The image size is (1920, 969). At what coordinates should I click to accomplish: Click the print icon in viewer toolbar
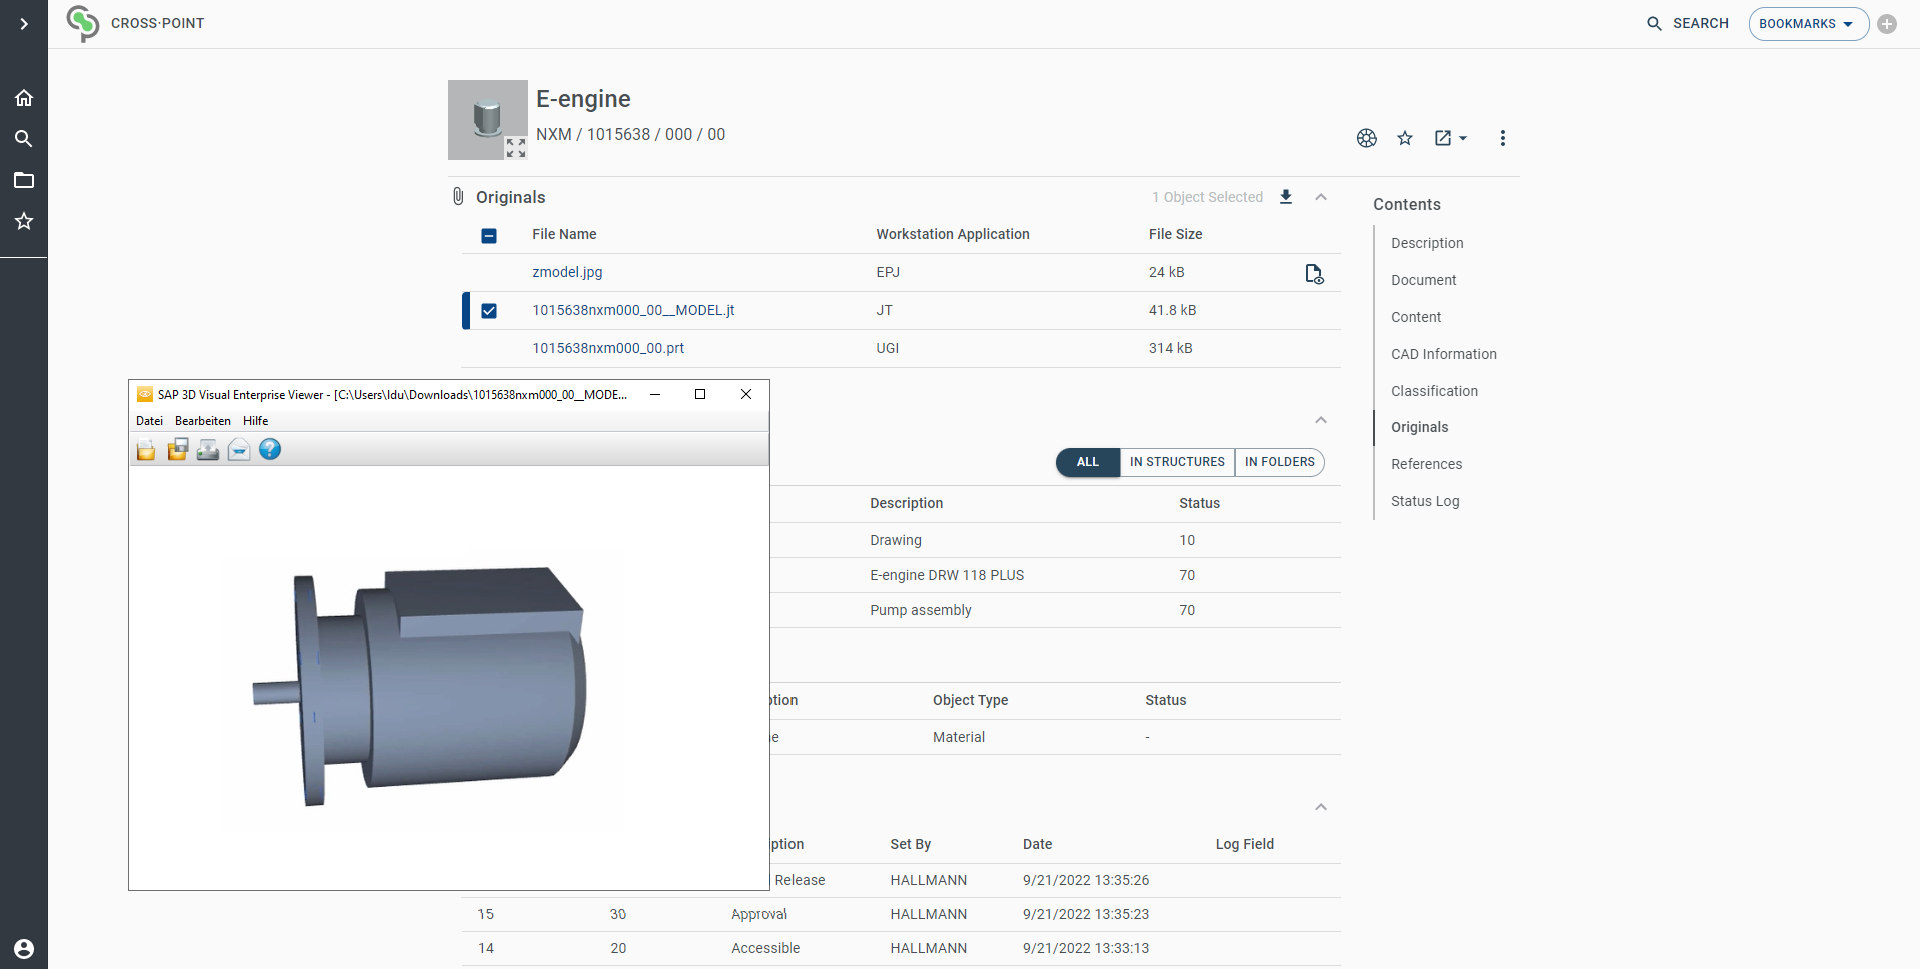(208, 450)
